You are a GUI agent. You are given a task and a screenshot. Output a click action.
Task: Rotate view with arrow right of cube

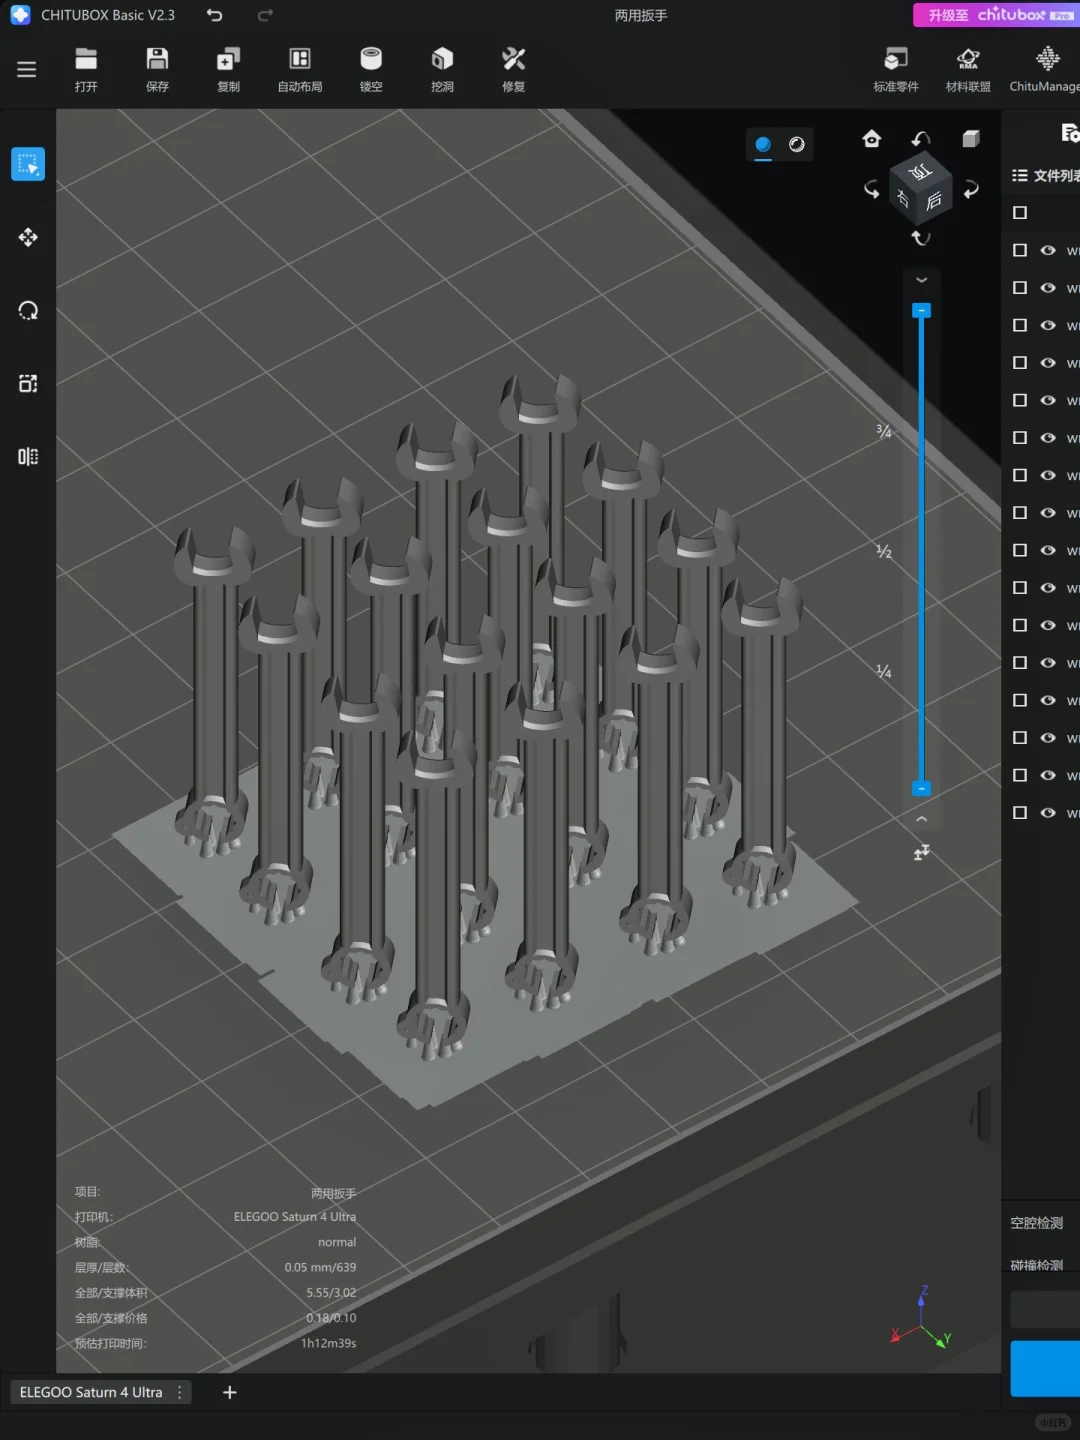coord(971,189)
